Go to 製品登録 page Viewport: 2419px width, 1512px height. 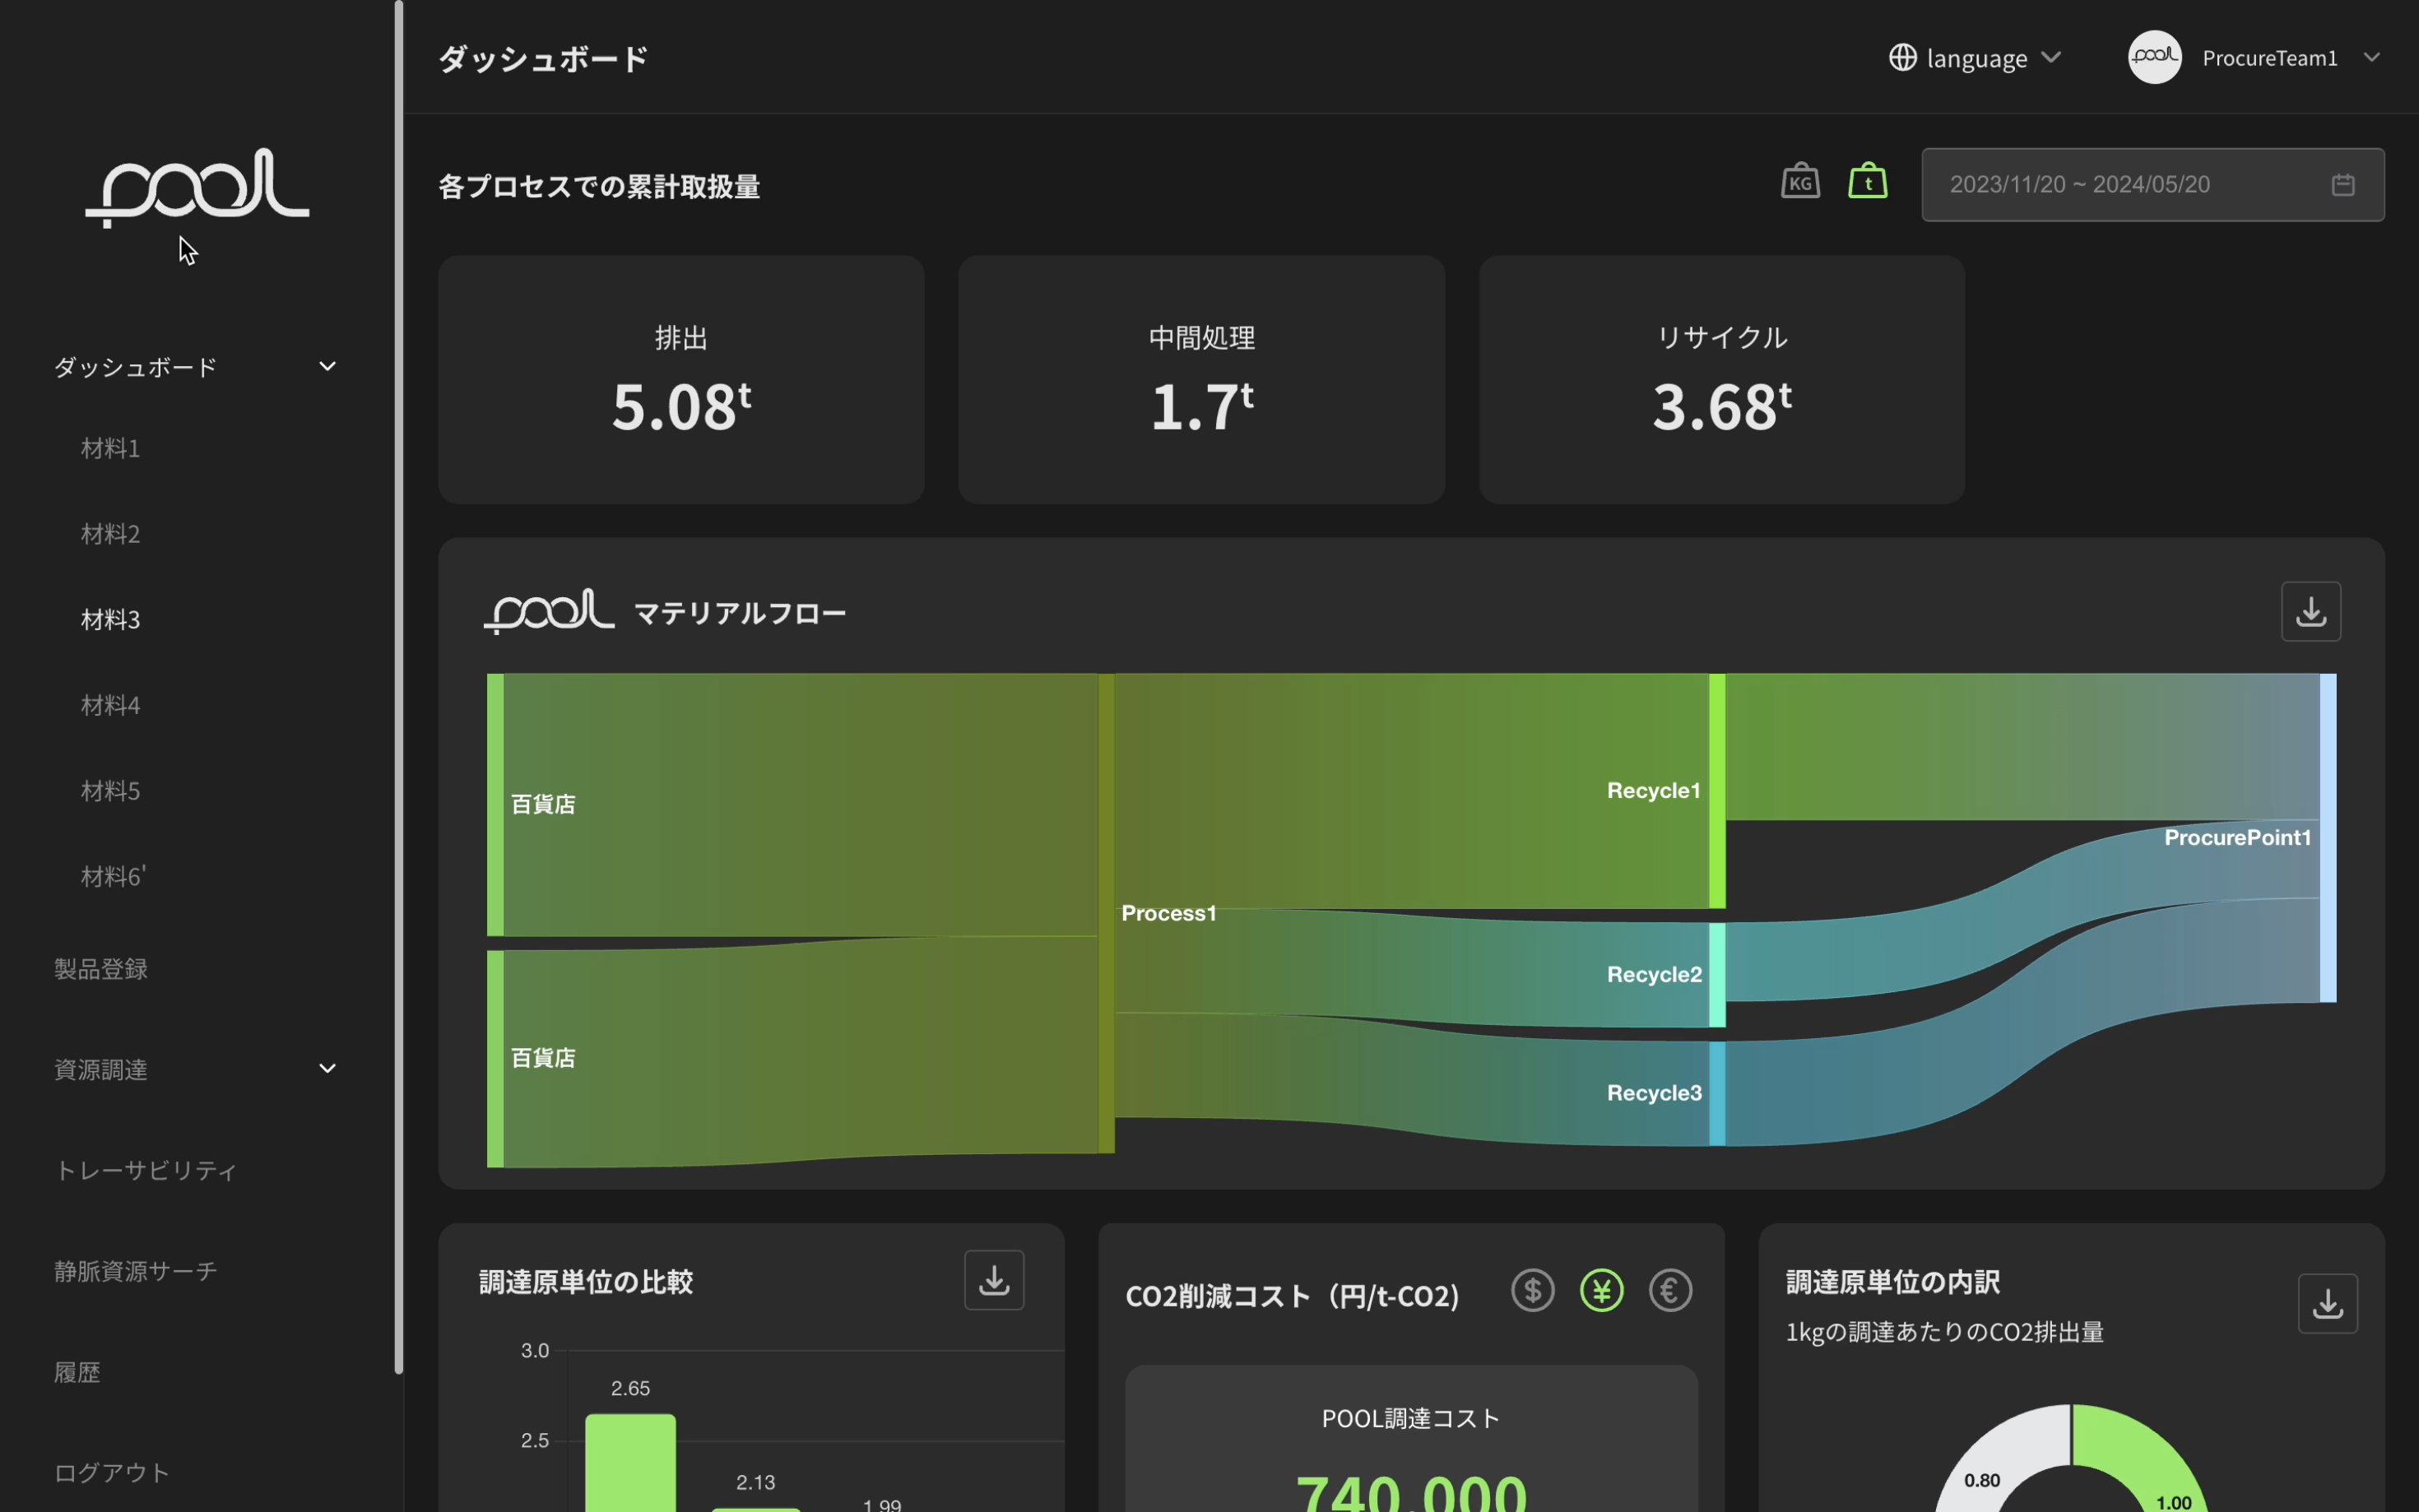coord(101,969)
